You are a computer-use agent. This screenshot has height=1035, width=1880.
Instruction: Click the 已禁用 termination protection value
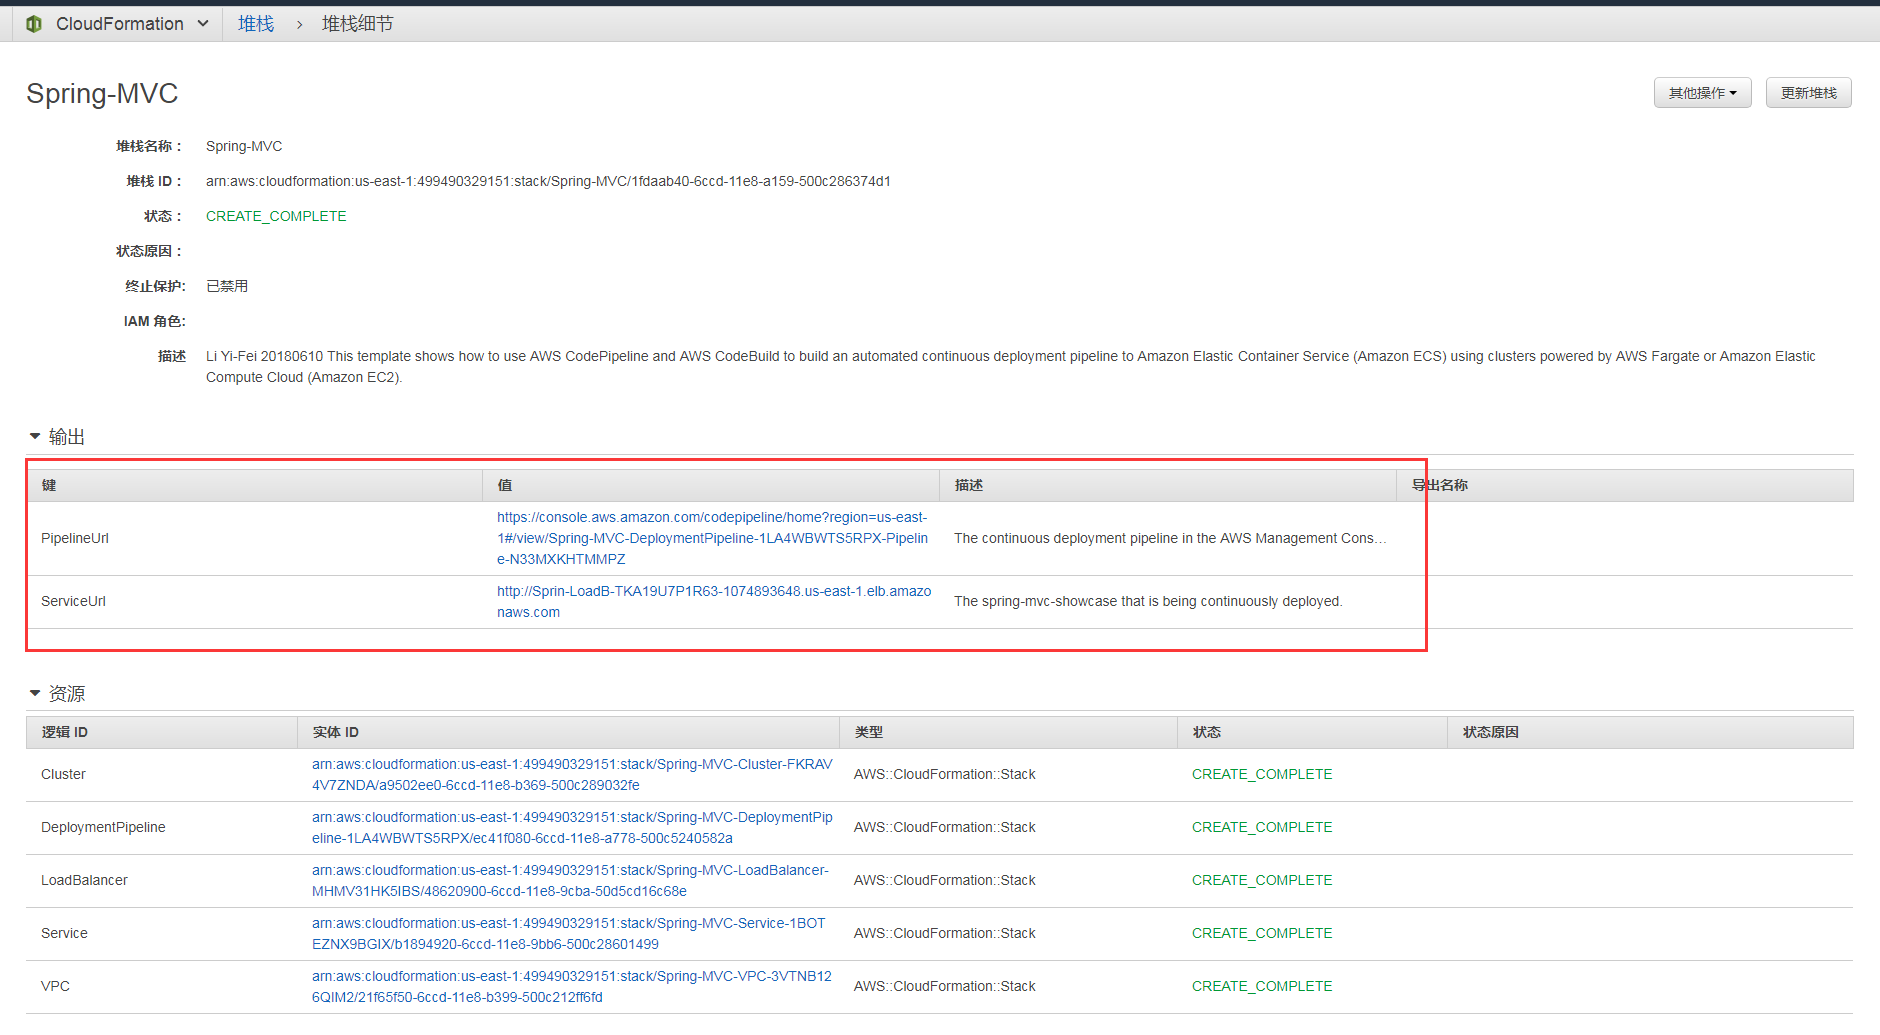coord(227,286)
